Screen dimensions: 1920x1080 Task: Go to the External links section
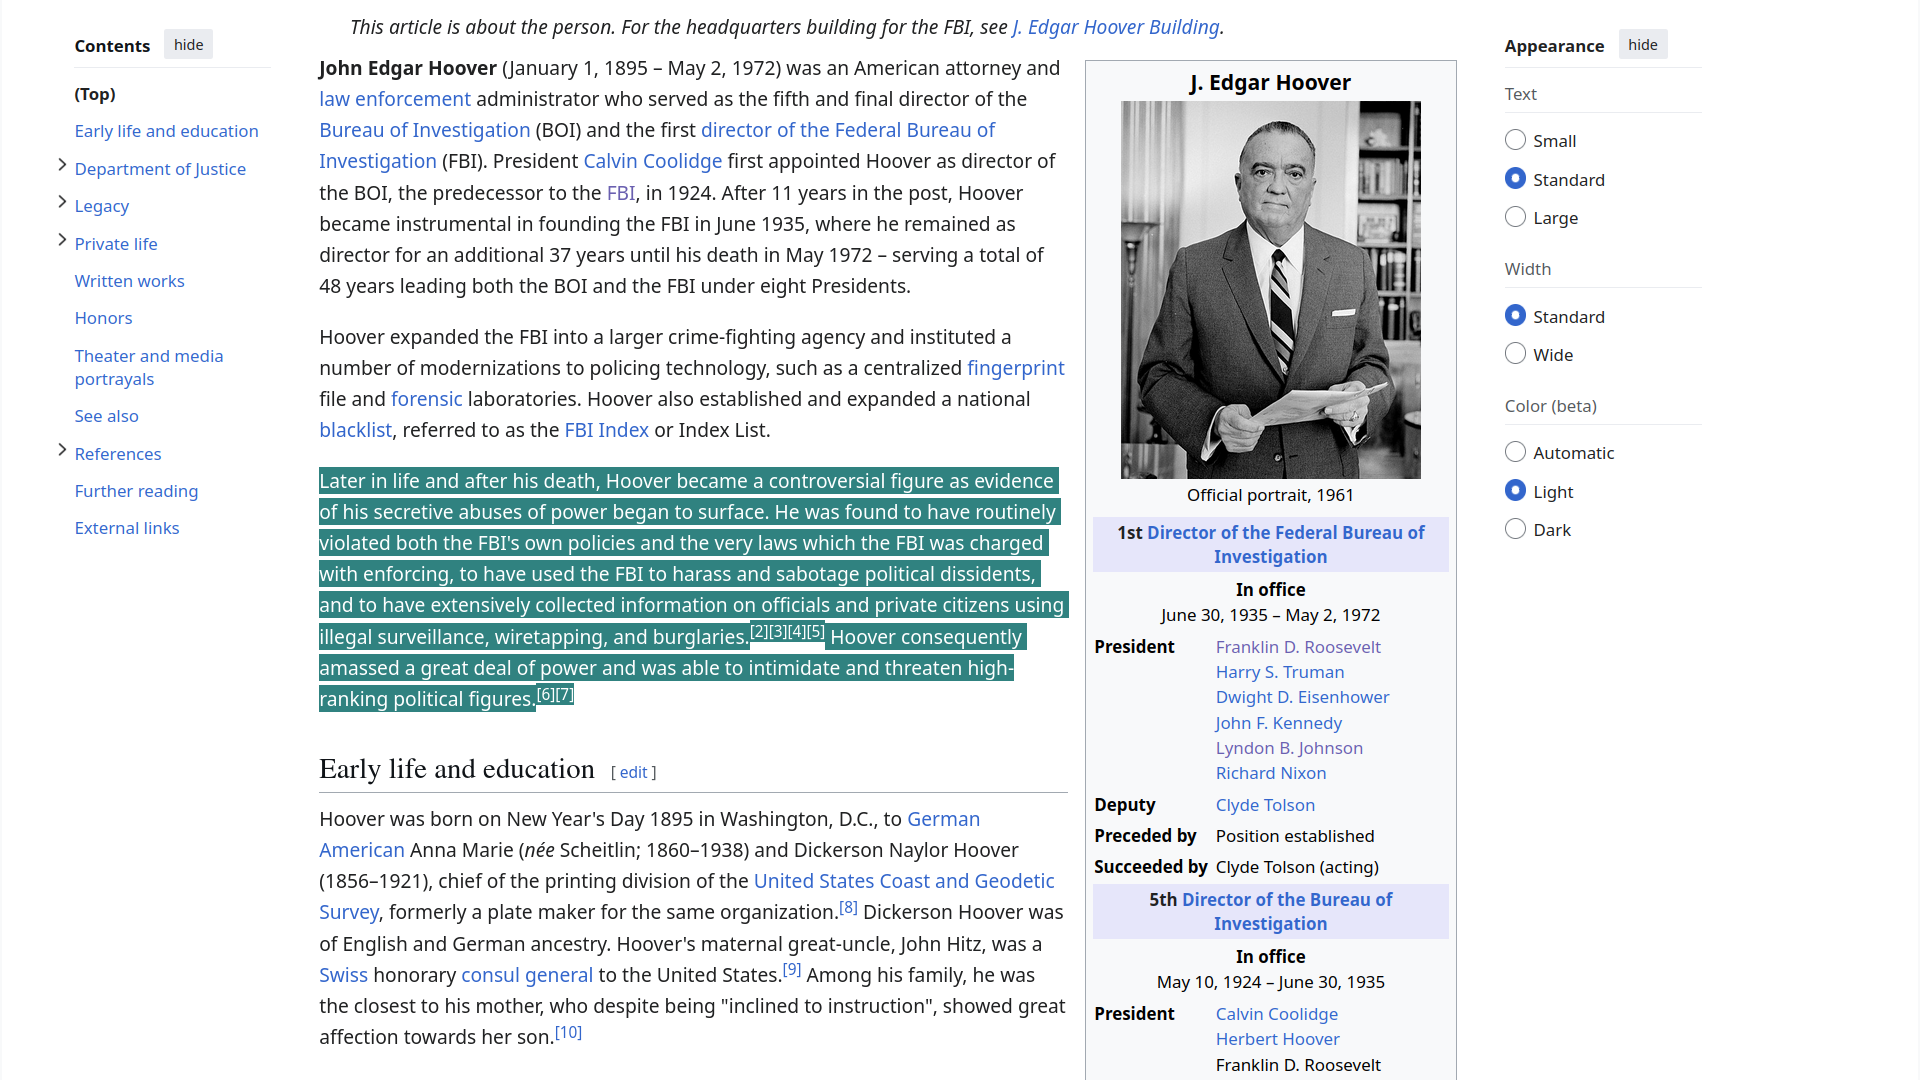126,528
